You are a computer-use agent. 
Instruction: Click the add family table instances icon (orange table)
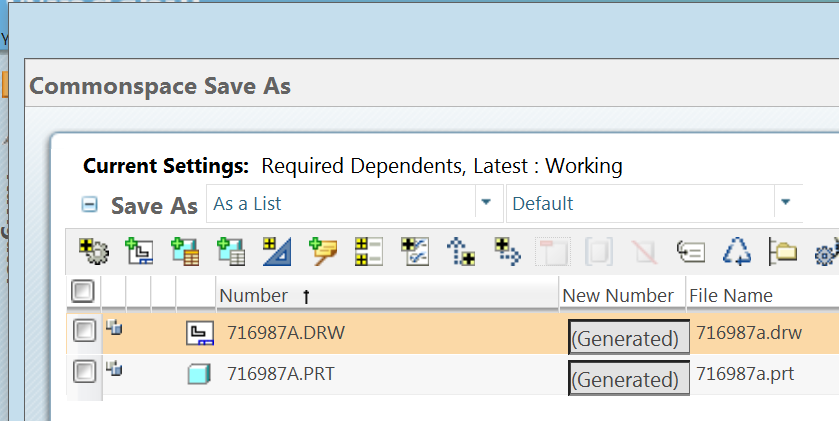click(185, 251)
